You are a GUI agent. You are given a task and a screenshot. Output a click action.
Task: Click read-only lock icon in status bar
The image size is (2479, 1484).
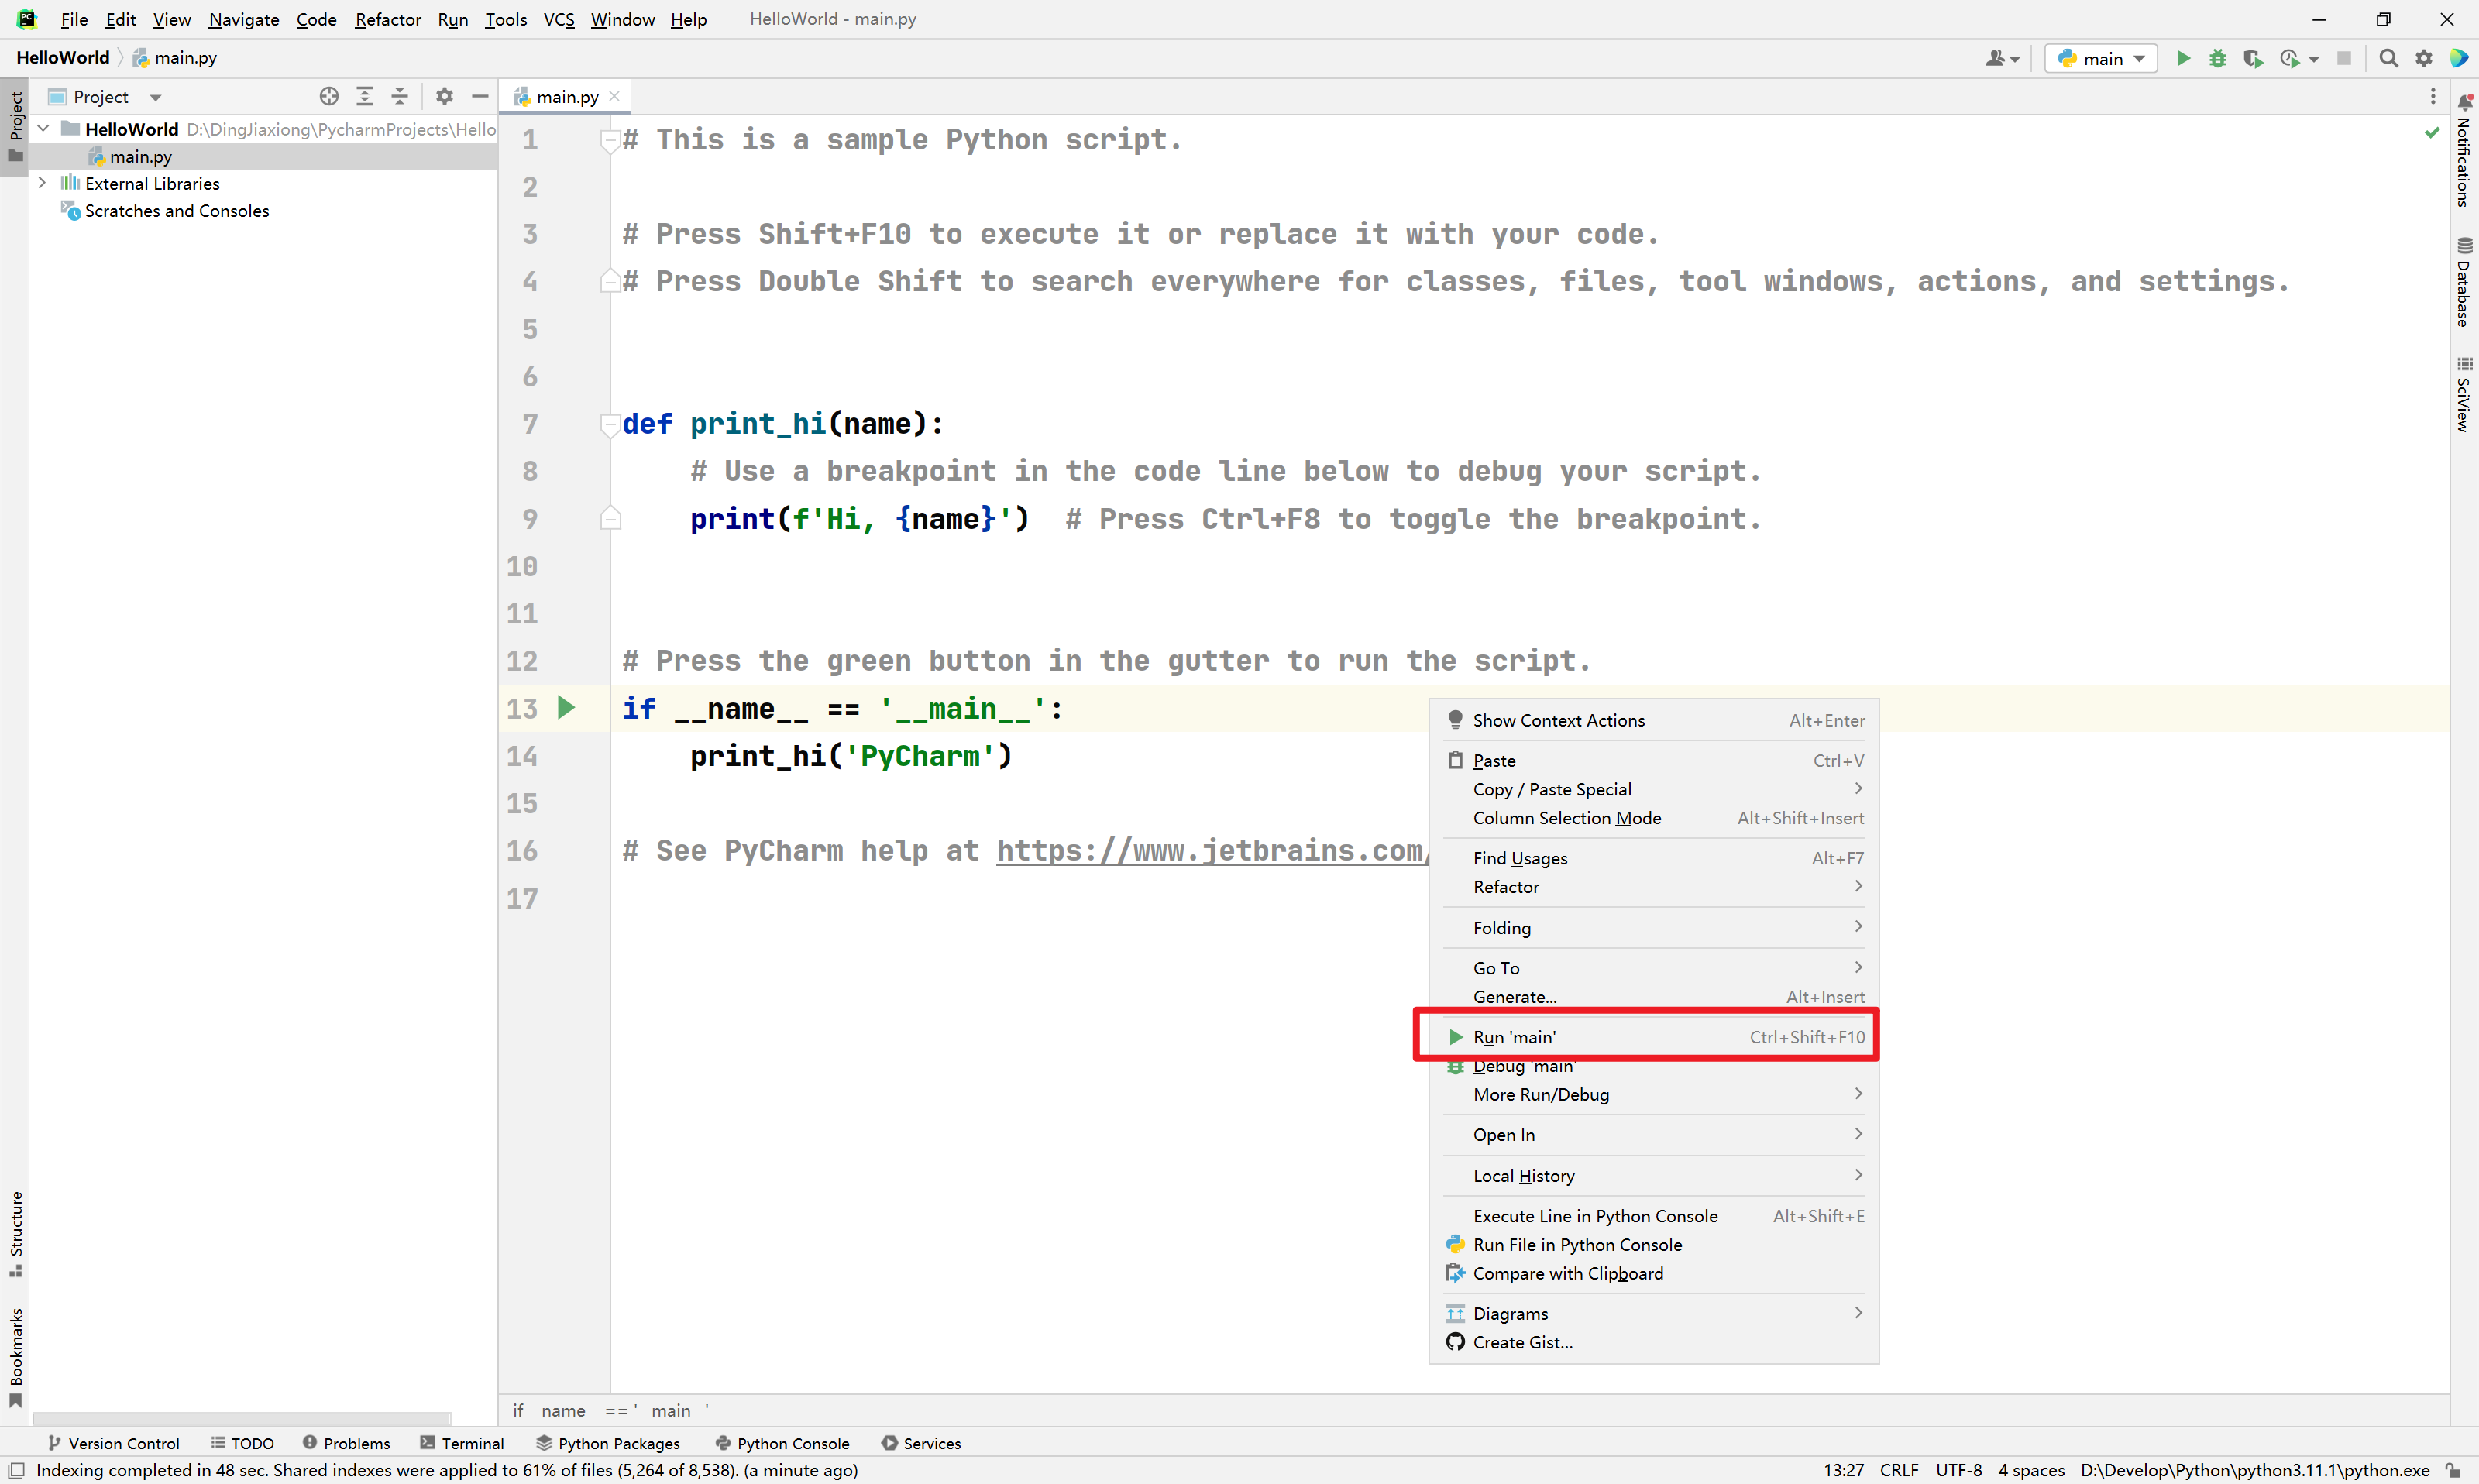pyautogui.click(x=2453, y=1470)
